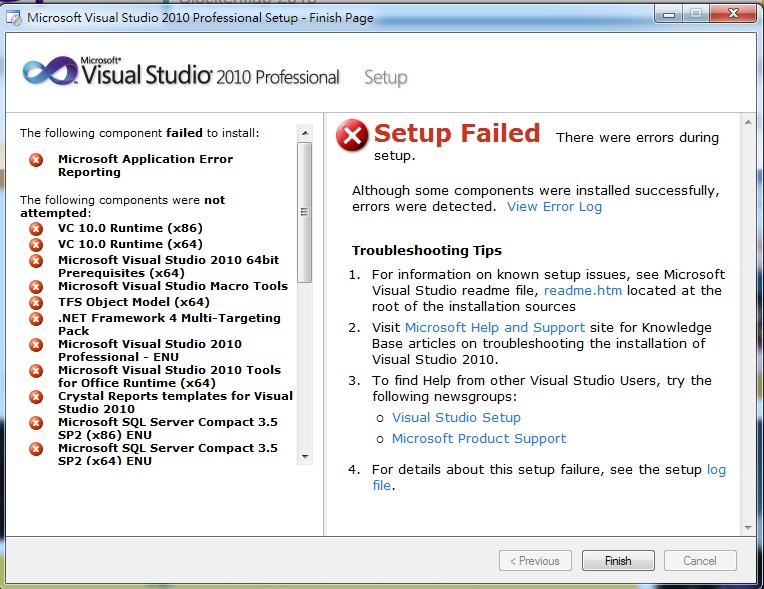The height and width of the screenshot is (589, 764).
Task: Select 'Microsoft Visual Studio 2010 64bit Prerequisites (x64)' entry
Action: [x=169, y=266]
